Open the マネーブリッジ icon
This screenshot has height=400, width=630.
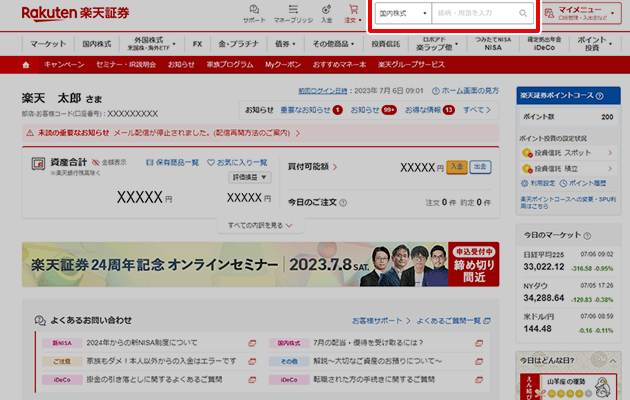[x=293, y=13]
